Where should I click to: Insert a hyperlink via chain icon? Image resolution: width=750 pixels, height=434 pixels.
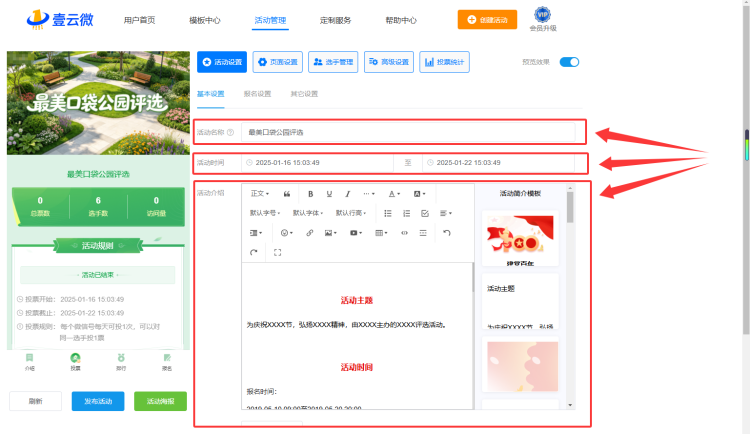tap(309, 233)
